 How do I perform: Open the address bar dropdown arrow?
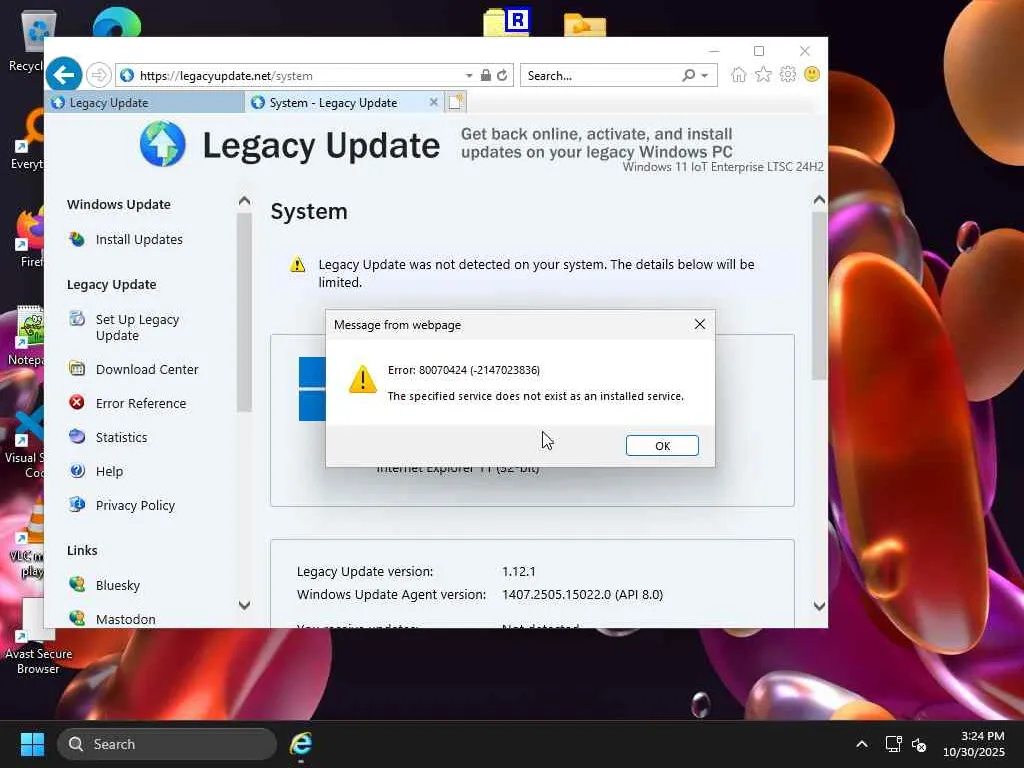point(469,76)
